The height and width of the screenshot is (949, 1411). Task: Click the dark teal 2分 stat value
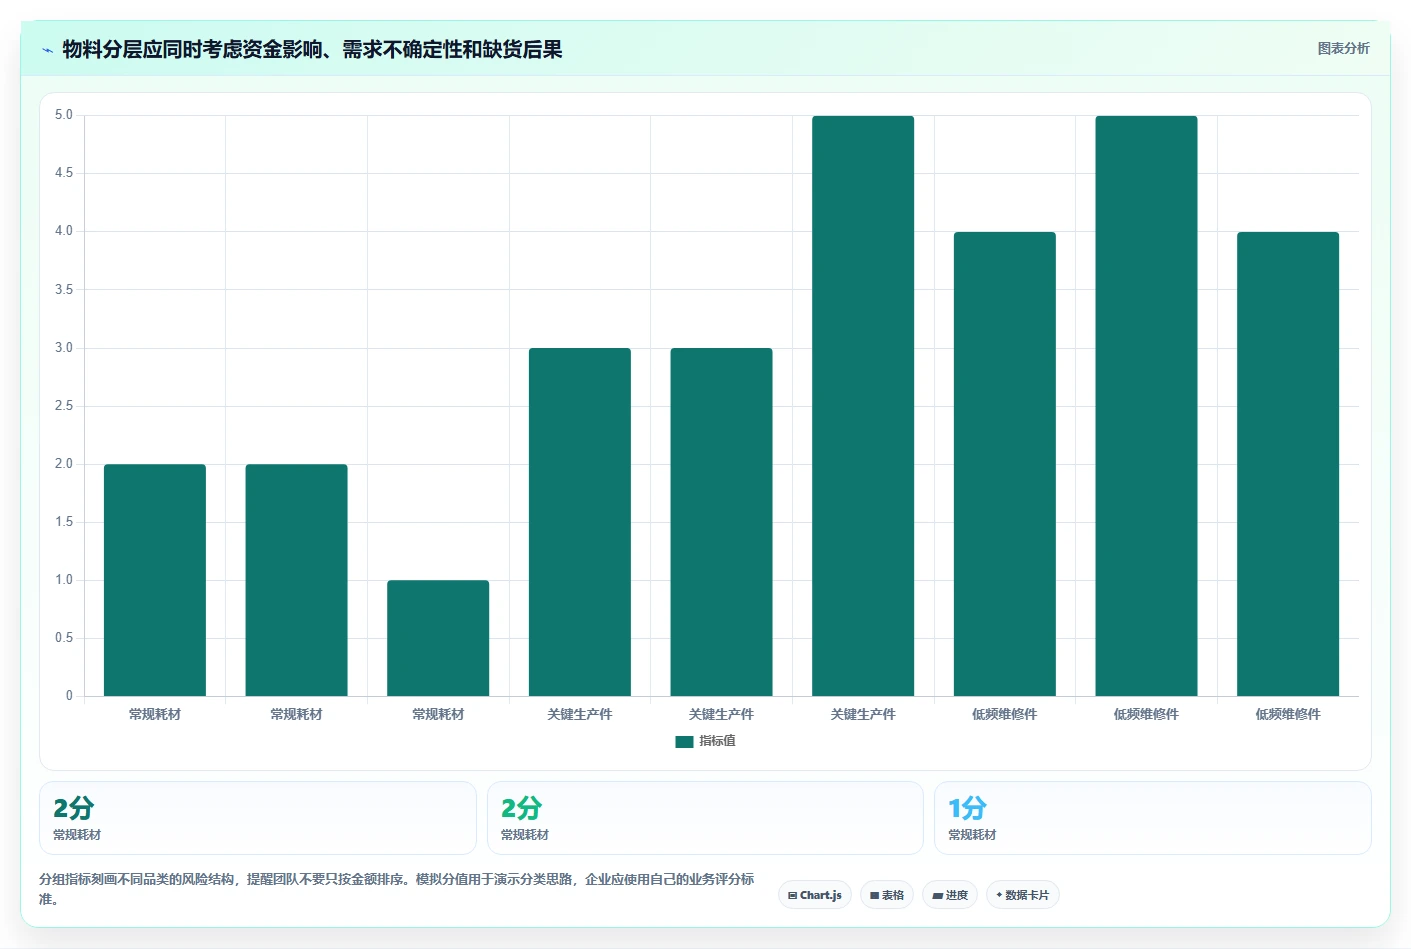[74, 808]
